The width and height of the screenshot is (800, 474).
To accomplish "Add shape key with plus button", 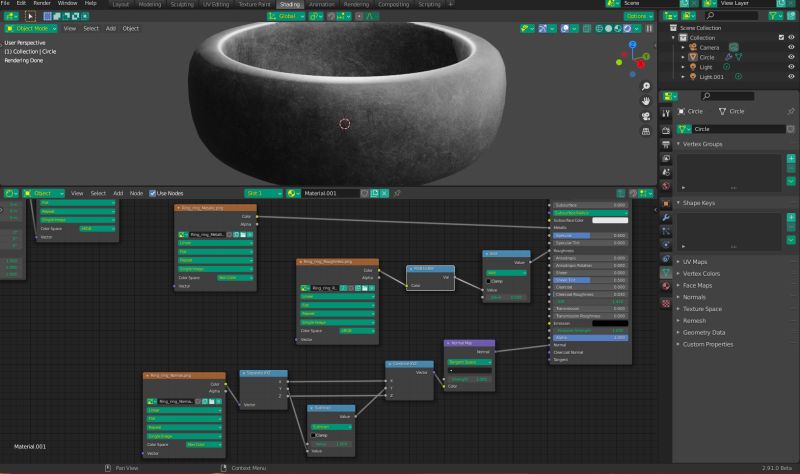I will 791,217.
